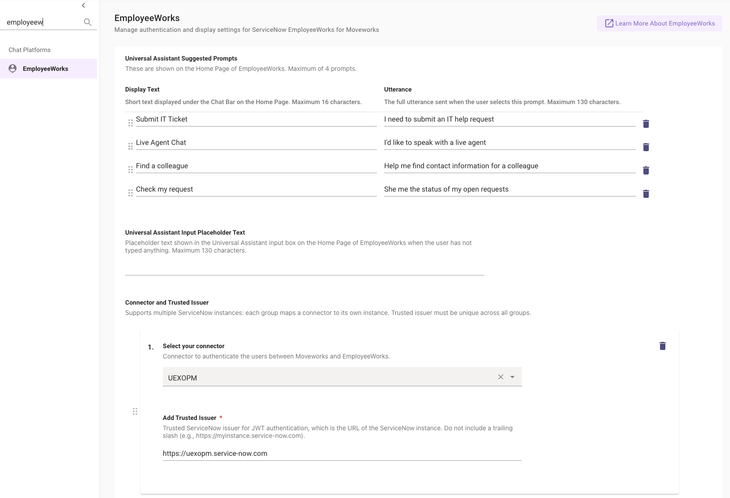Open Learn More About EmployeeWorks link
This screenshot has height=498, width=730.
click(659, 23)
